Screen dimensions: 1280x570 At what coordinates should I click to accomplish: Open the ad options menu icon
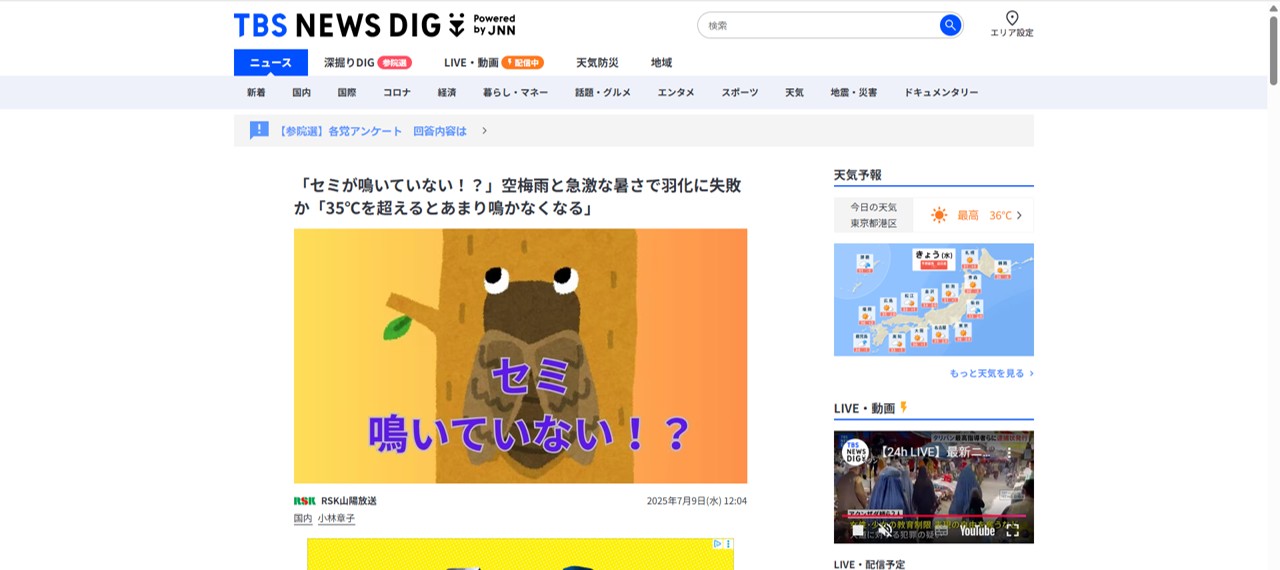click(x=729, y=544)
